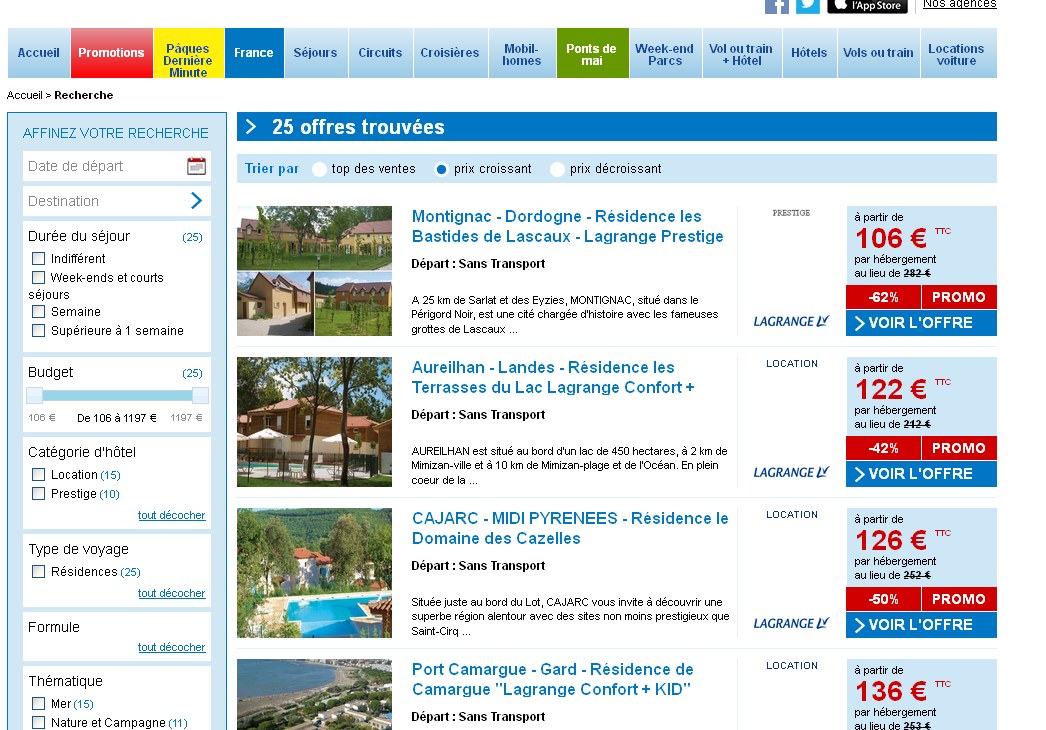This screenshot has height=730, width=1046.
Task: Click the right handle of Budget slider
Action: [x=200, y=395]
